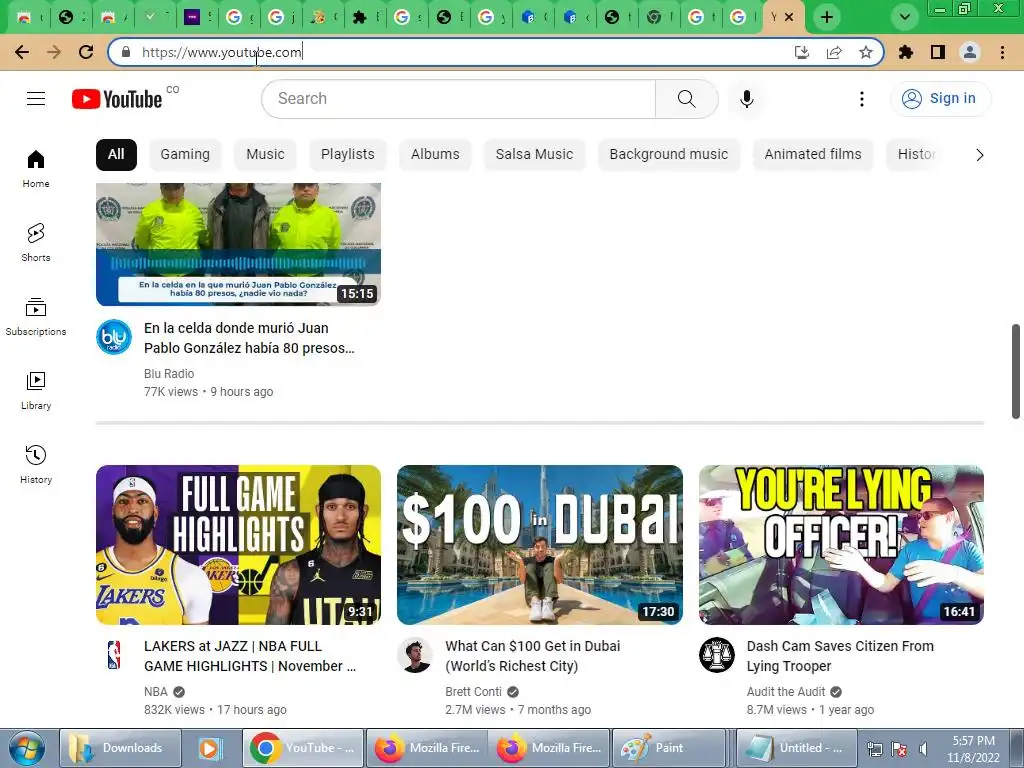Open Audit the Audit channel name link
This screenshot has width=1024, height=768.
pyautogui.click(x=786, y=692)
